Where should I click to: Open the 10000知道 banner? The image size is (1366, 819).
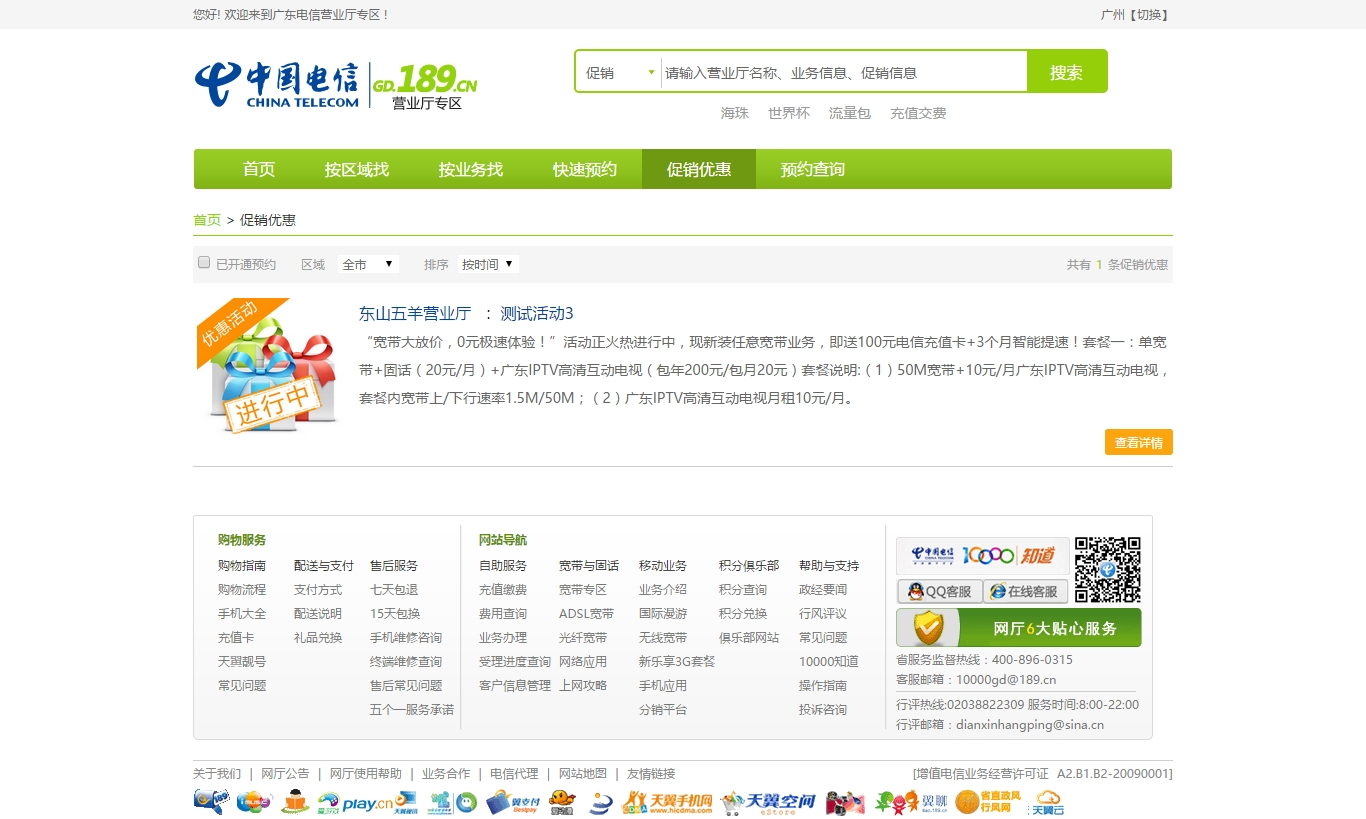982,556
